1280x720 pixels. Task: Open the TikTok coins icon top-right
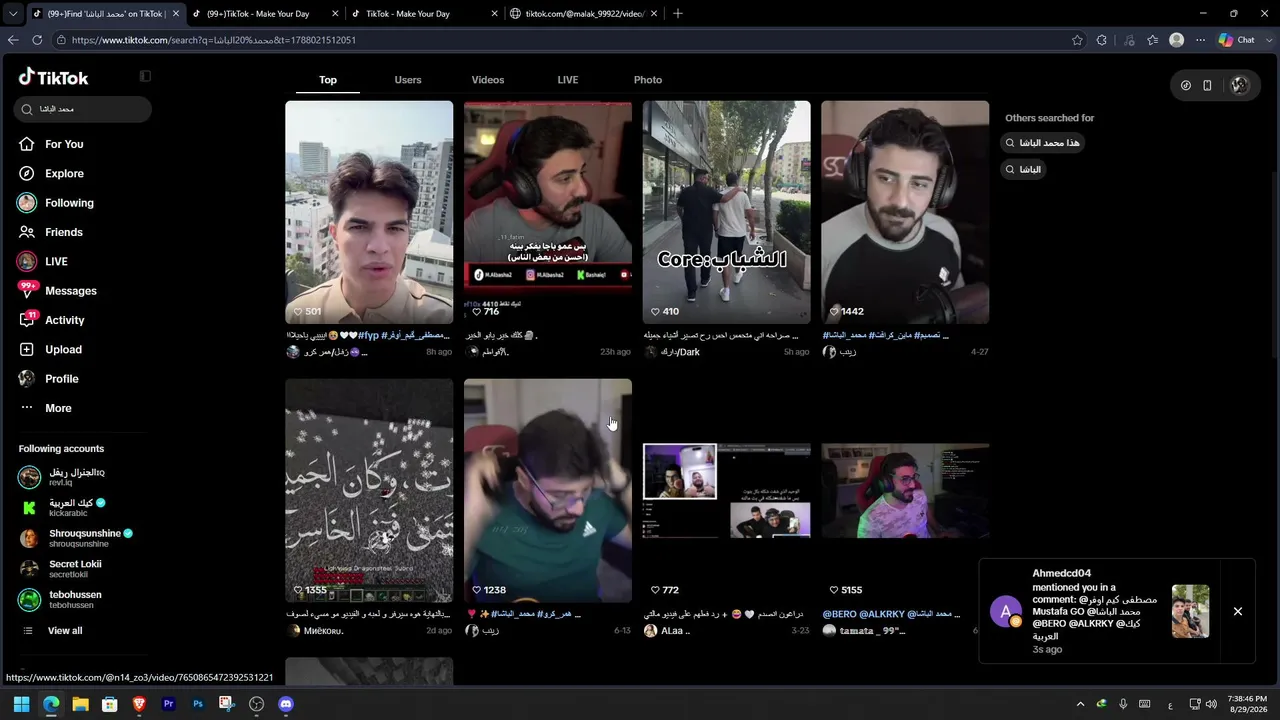pyautogui.click(x=1186, y=85)
